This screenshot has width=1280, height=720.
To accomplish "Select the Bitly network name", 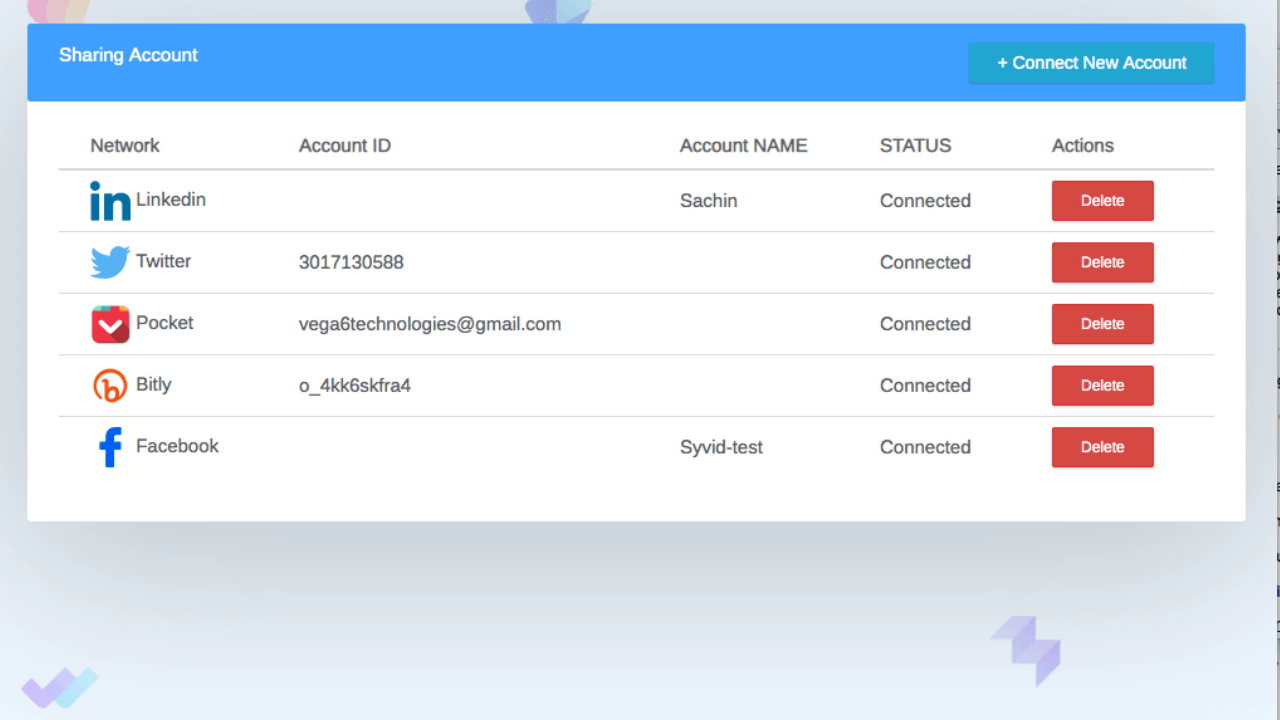I will [x=154, y=385].
